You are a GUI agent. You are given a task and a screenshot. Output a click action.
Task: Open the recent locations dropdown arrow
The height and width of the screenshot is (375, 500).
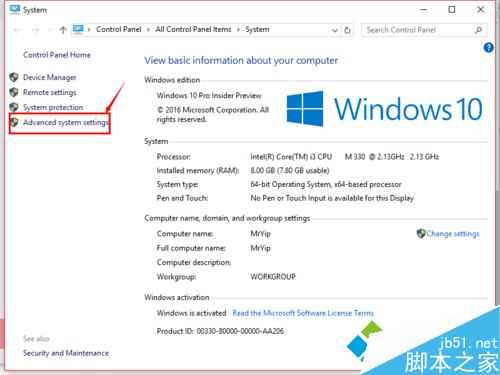coord(50,30)
